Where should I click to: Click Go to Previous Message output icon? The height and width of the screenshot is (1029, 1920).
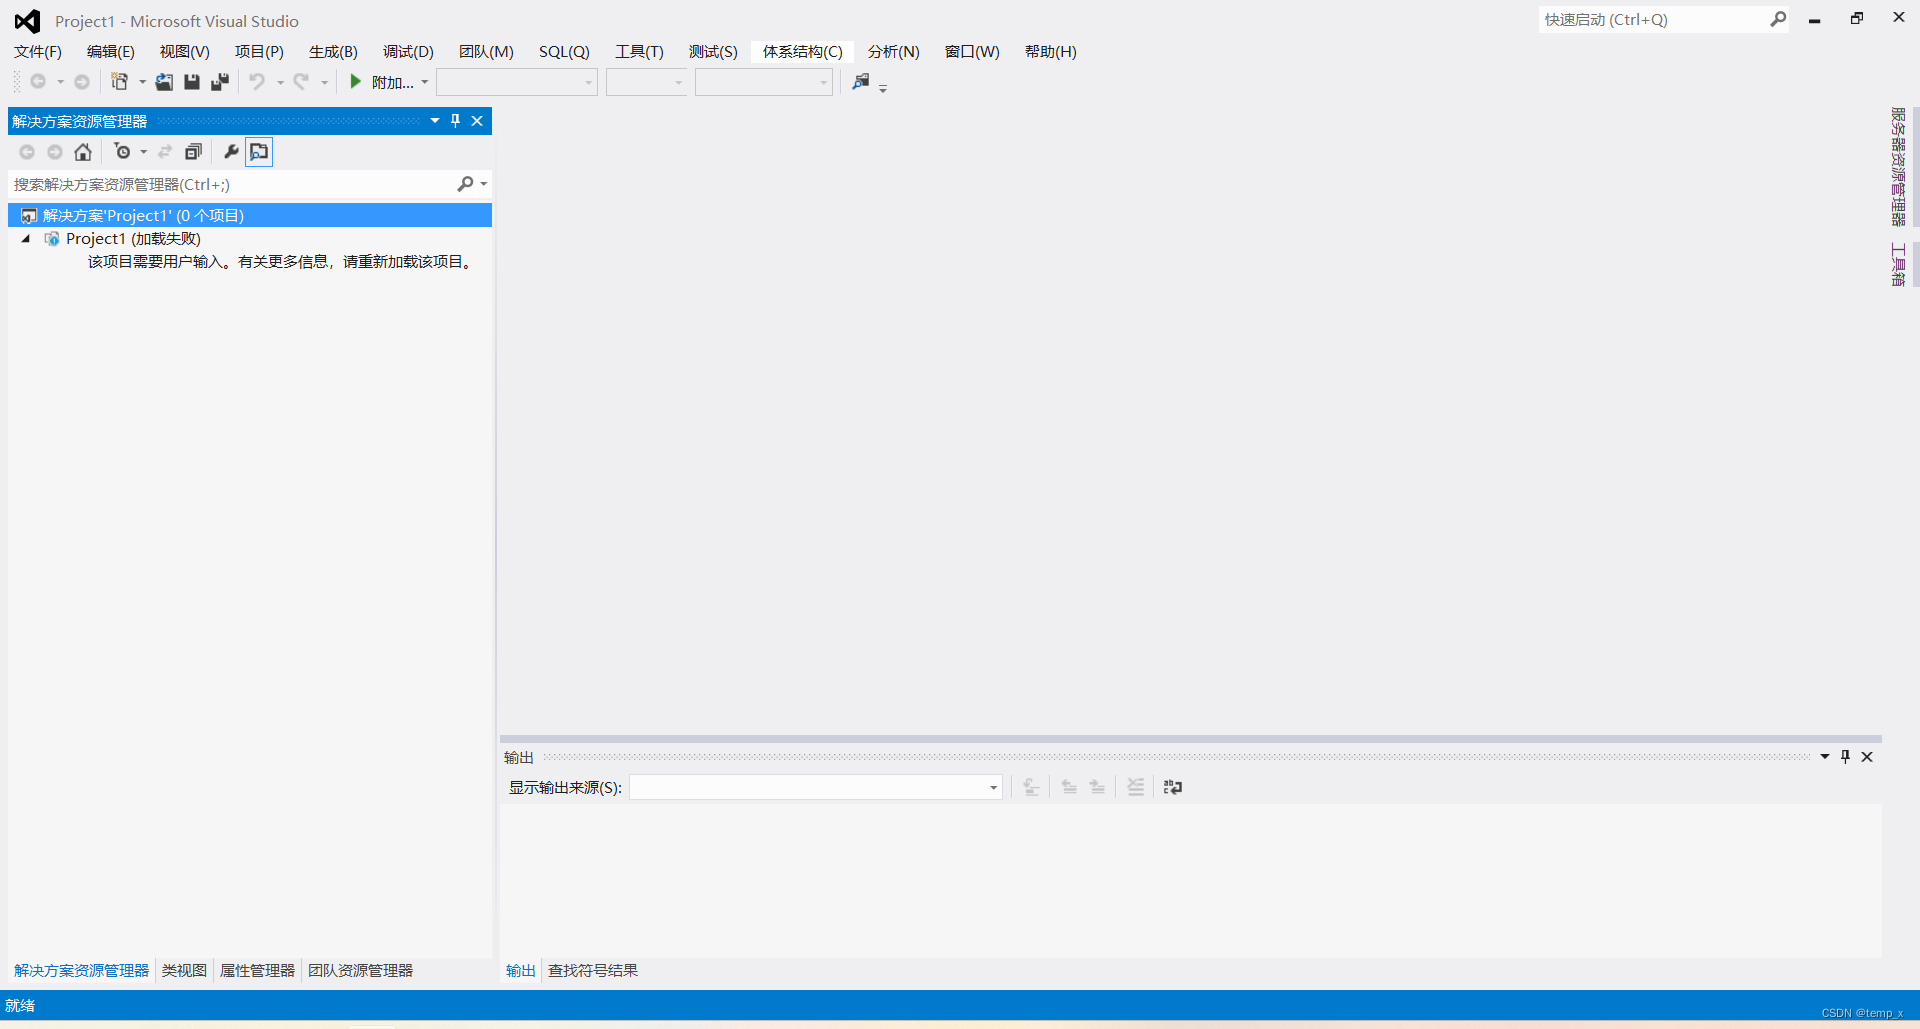coord(1069,787)
